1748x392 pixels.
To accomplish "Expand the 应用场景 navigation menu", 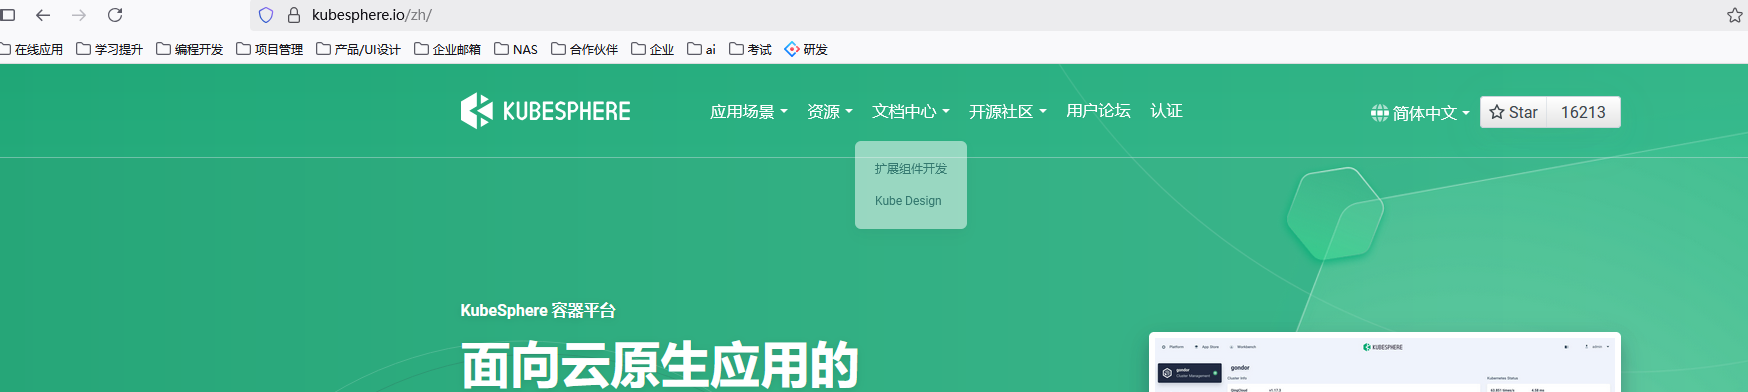I will (x=749, y=112).
